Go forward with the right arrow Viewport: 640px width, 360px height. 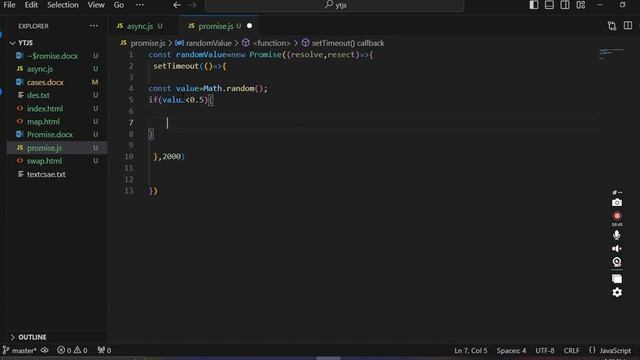point(193,5)
